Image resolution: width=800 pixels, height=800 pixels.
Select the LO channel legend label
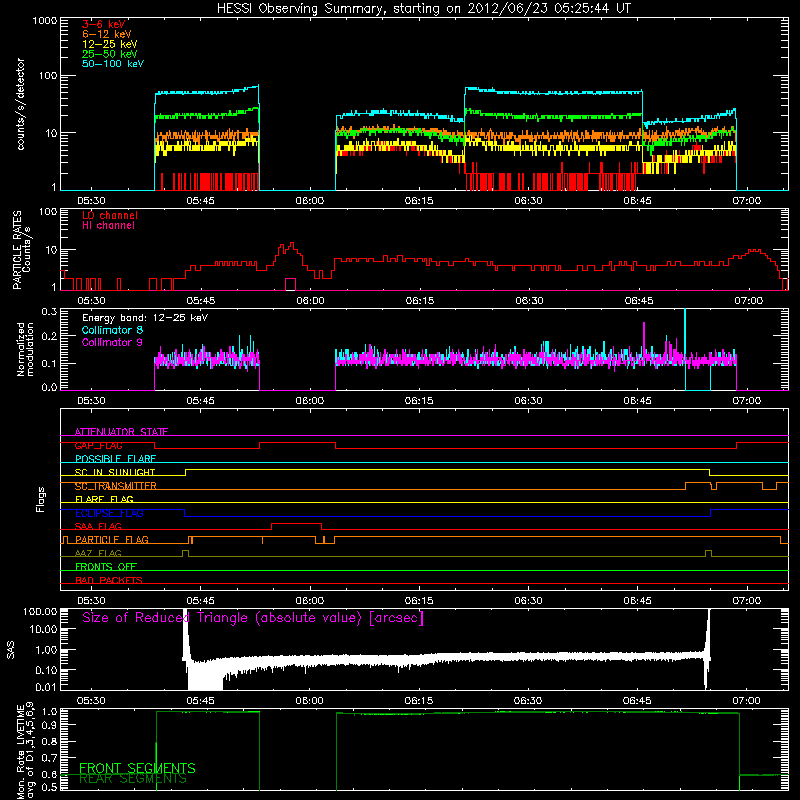(110, 215)
